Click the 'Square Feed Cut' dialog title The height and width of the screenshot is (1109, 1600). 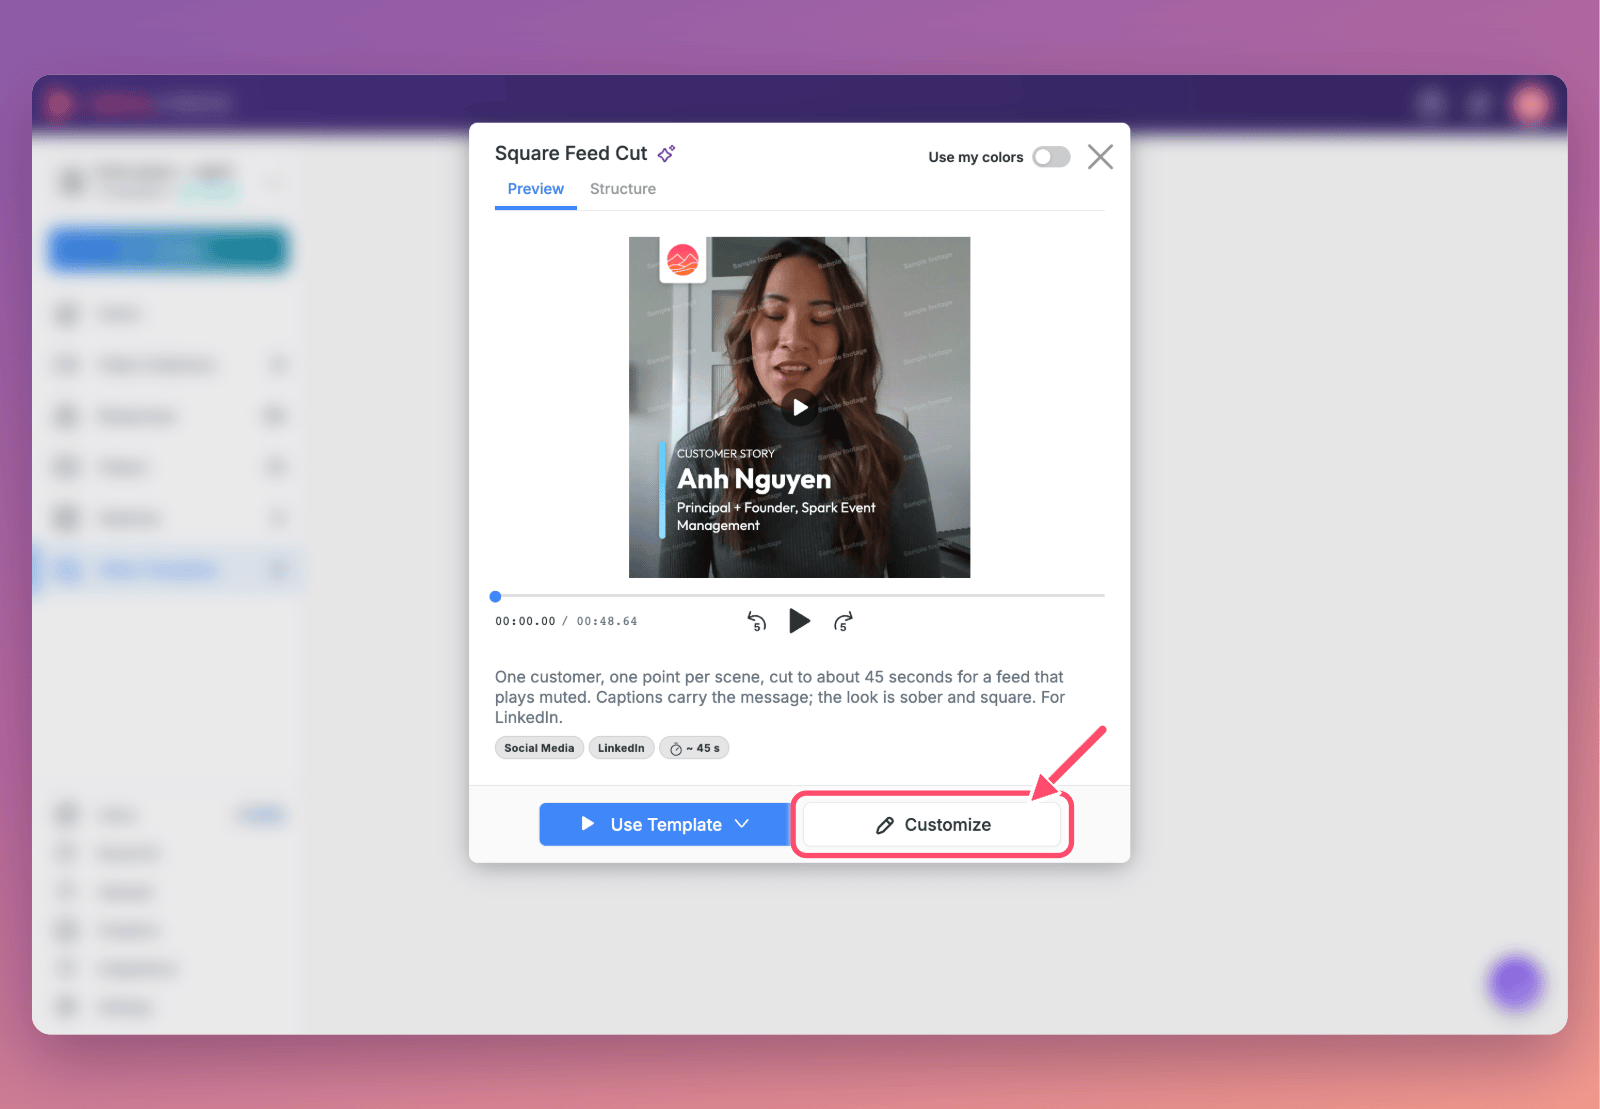571,153
